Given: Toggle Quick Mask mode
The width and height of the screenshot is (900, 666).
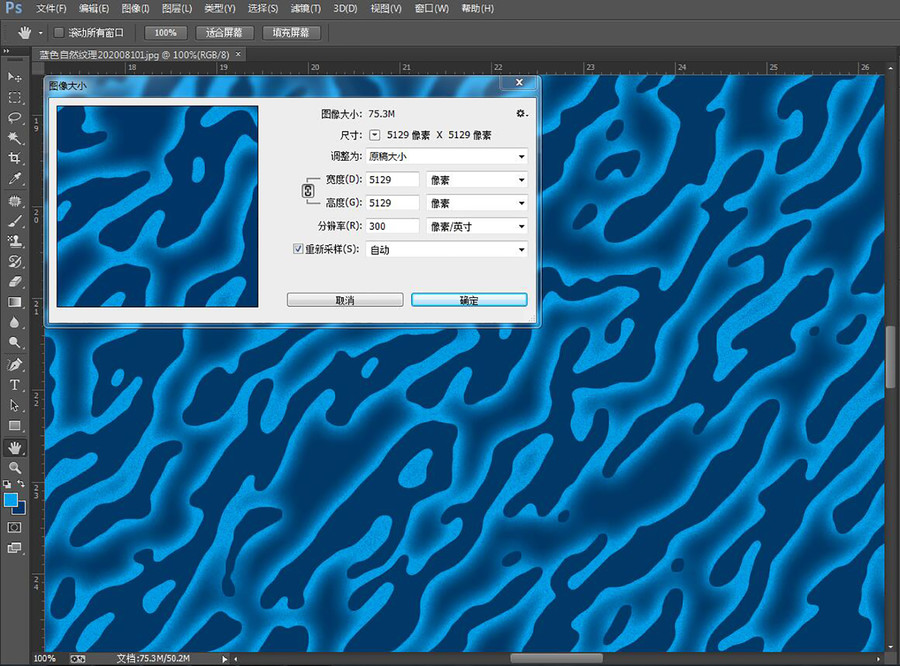Looking at the screenshot, I should click(x=14, y=527).
